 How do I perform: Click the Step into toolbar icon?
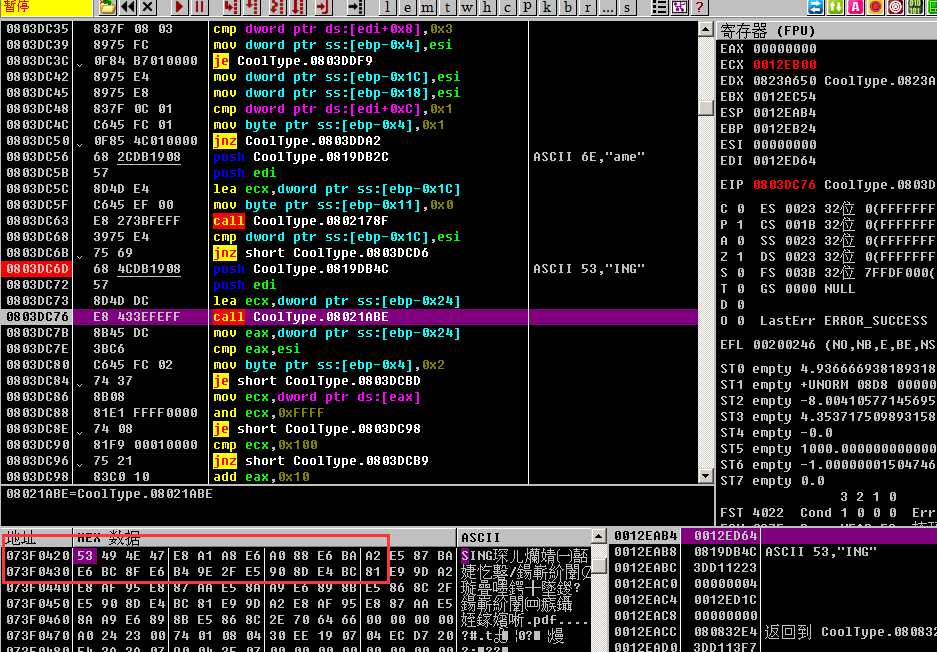(231, 7)
